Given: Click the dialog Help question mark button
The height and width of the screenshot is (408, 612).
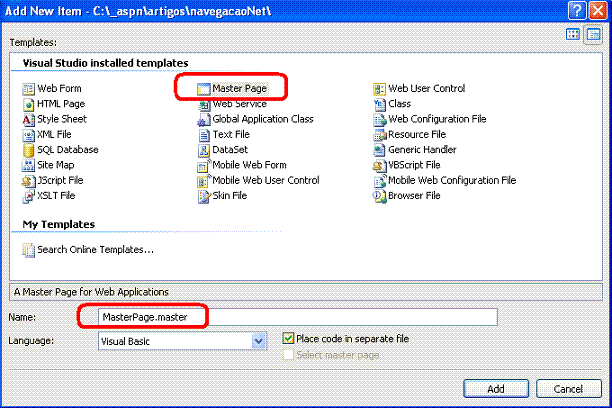Looking at the screenshot, I should (x=577, y=11).
